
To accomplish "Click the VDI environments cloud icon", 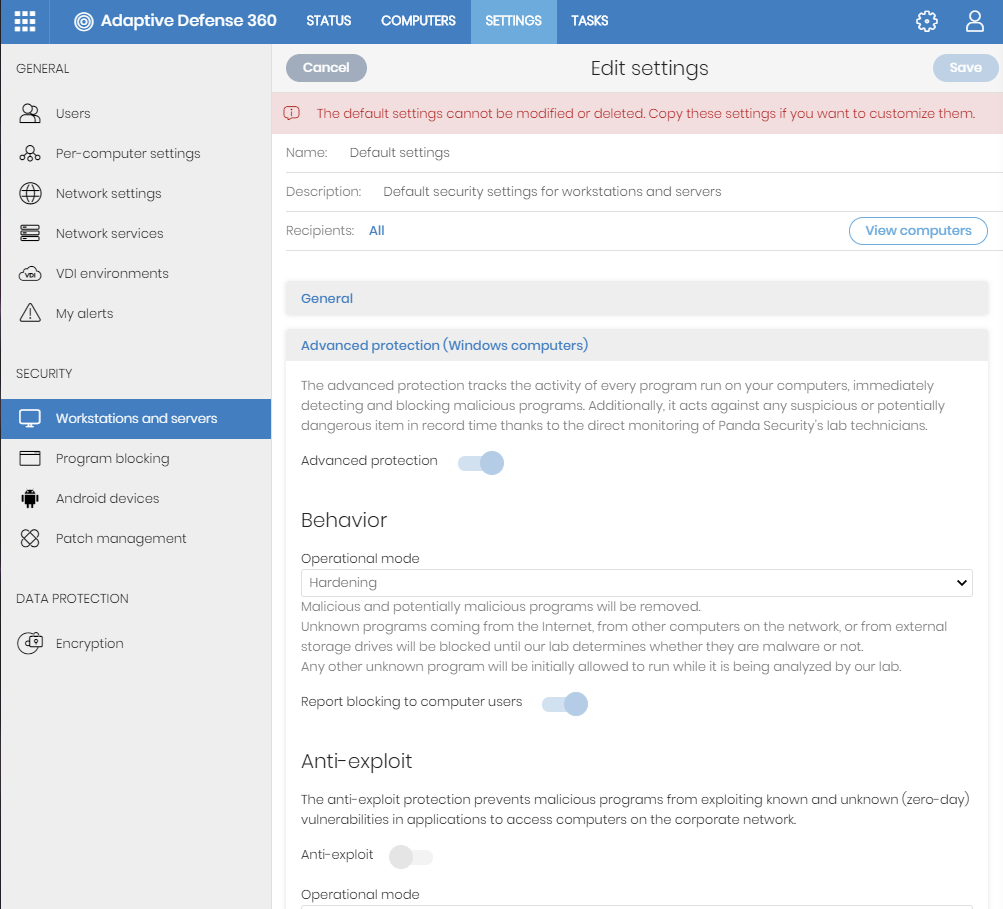I will pos(30,273).
